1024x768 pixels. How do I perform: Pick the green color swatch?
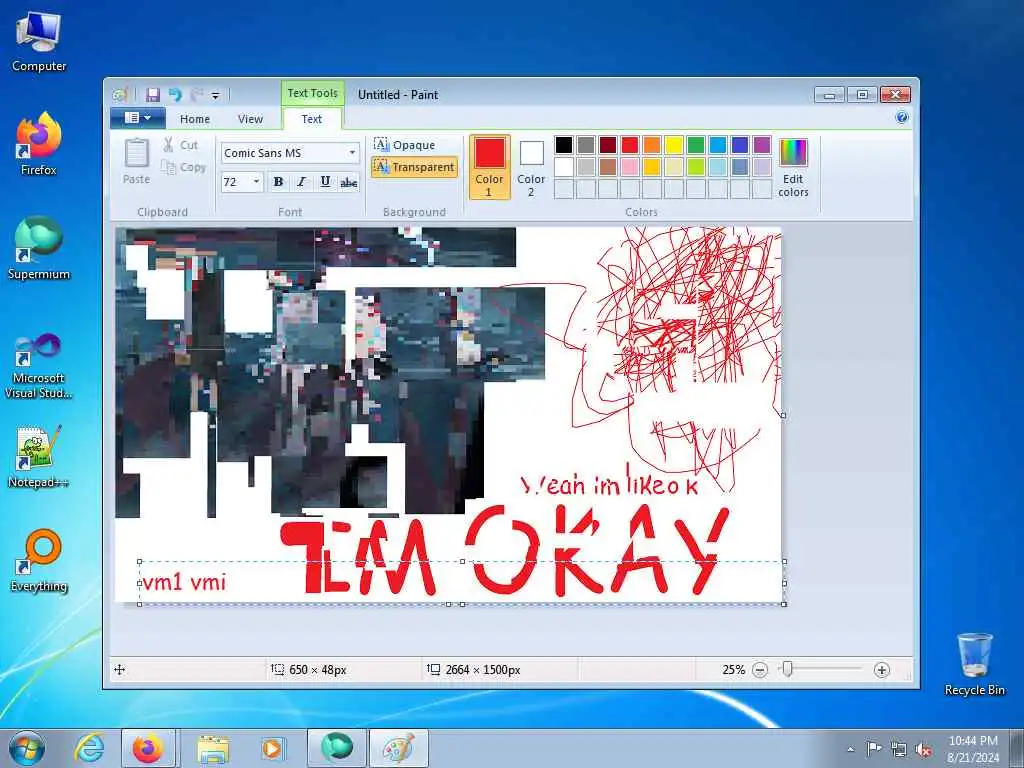click(x=696, y=144)
